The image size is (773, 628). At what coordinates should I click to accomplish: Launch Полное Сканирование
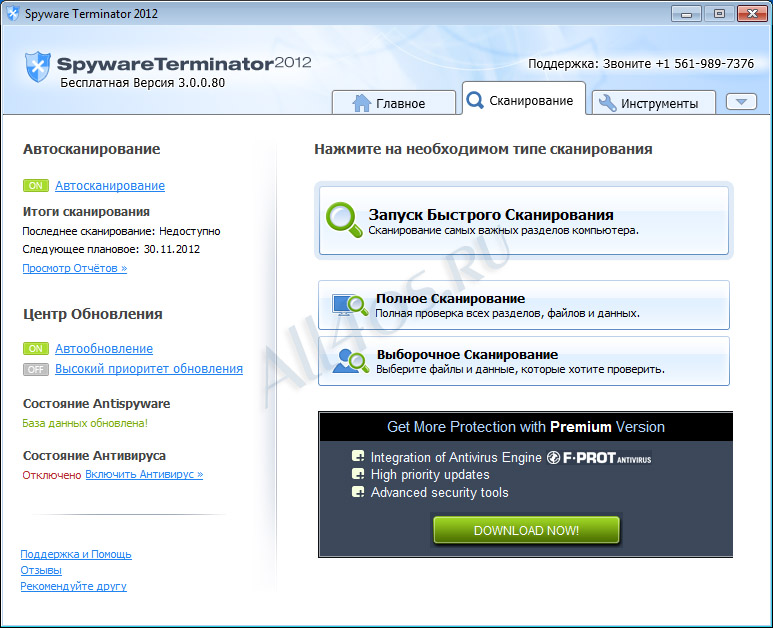point(524,305)
